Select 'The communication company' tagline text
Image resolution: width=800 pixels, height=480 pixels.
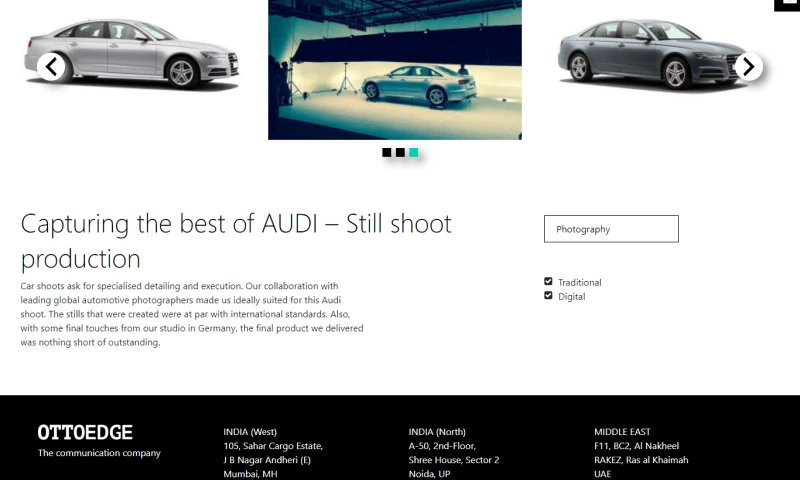coord(99,453)
